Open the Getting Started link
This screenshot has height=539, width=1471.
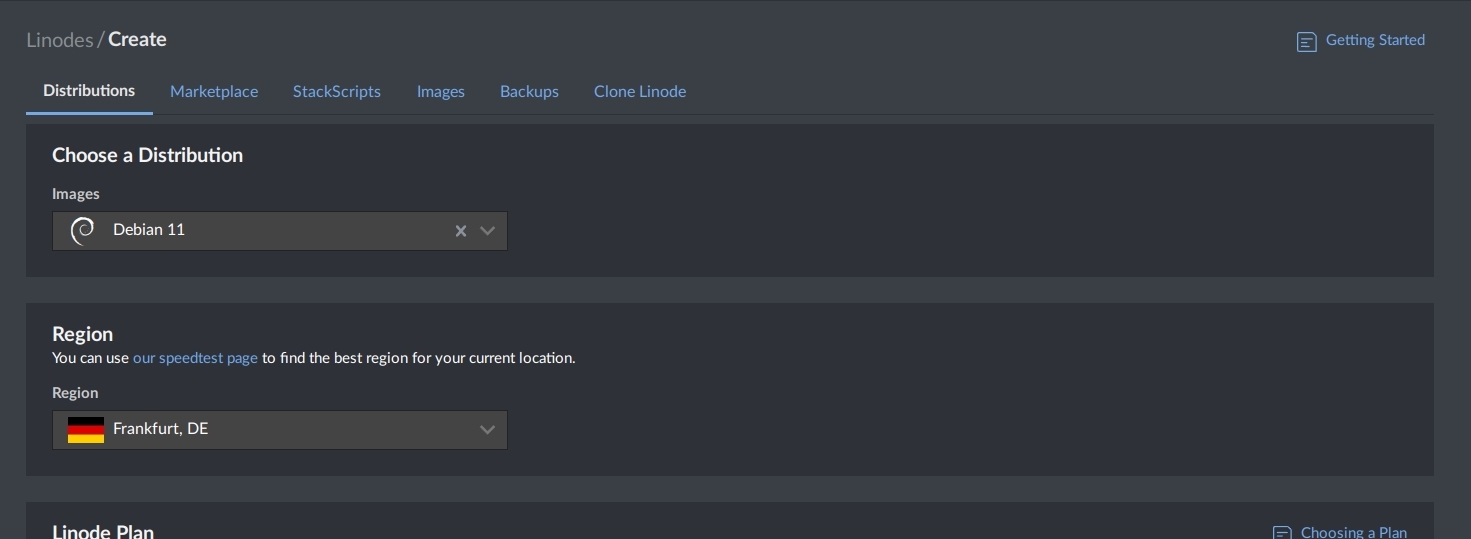pyautogui.click(x=1375, y=40)
